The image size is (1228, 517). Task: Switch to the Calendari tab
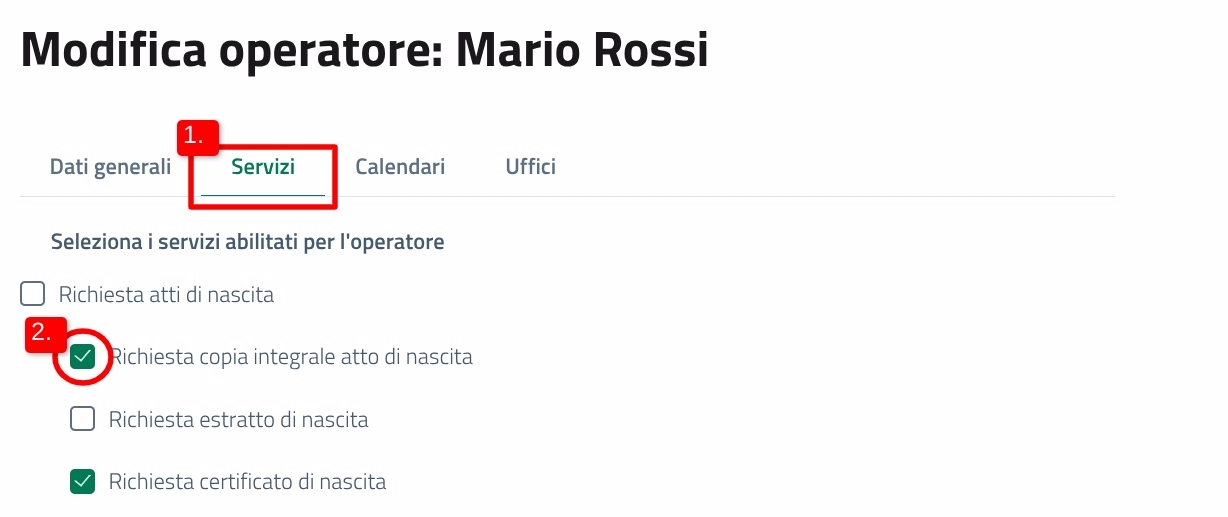point(400,167)
